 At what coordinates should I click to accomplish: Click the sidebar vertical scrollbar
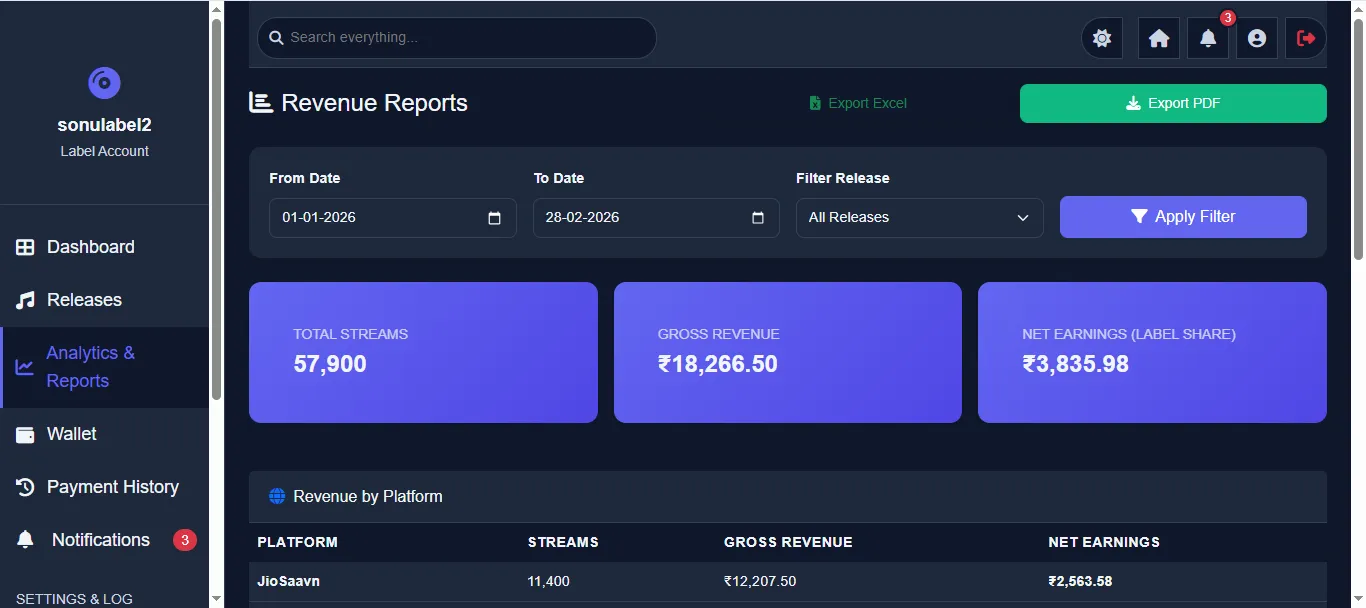pyautogui.click(x=216, y=210)
